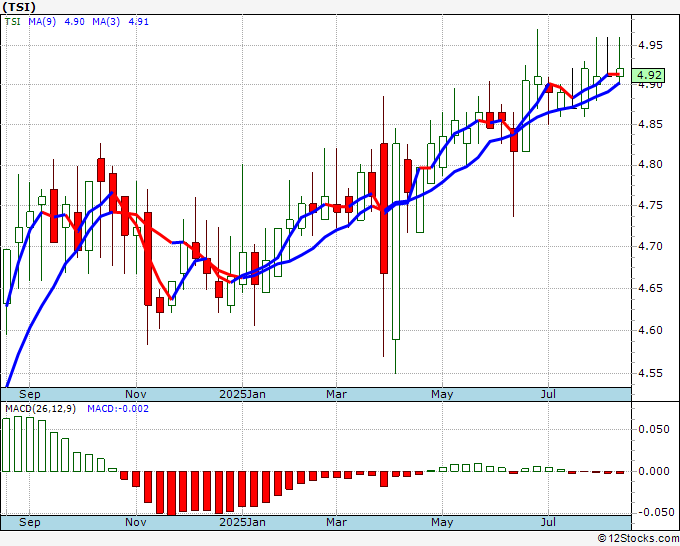This screenshot has height=546, width=680.
Task: Click the 4.70 price axis label
Action: (651, 246)
